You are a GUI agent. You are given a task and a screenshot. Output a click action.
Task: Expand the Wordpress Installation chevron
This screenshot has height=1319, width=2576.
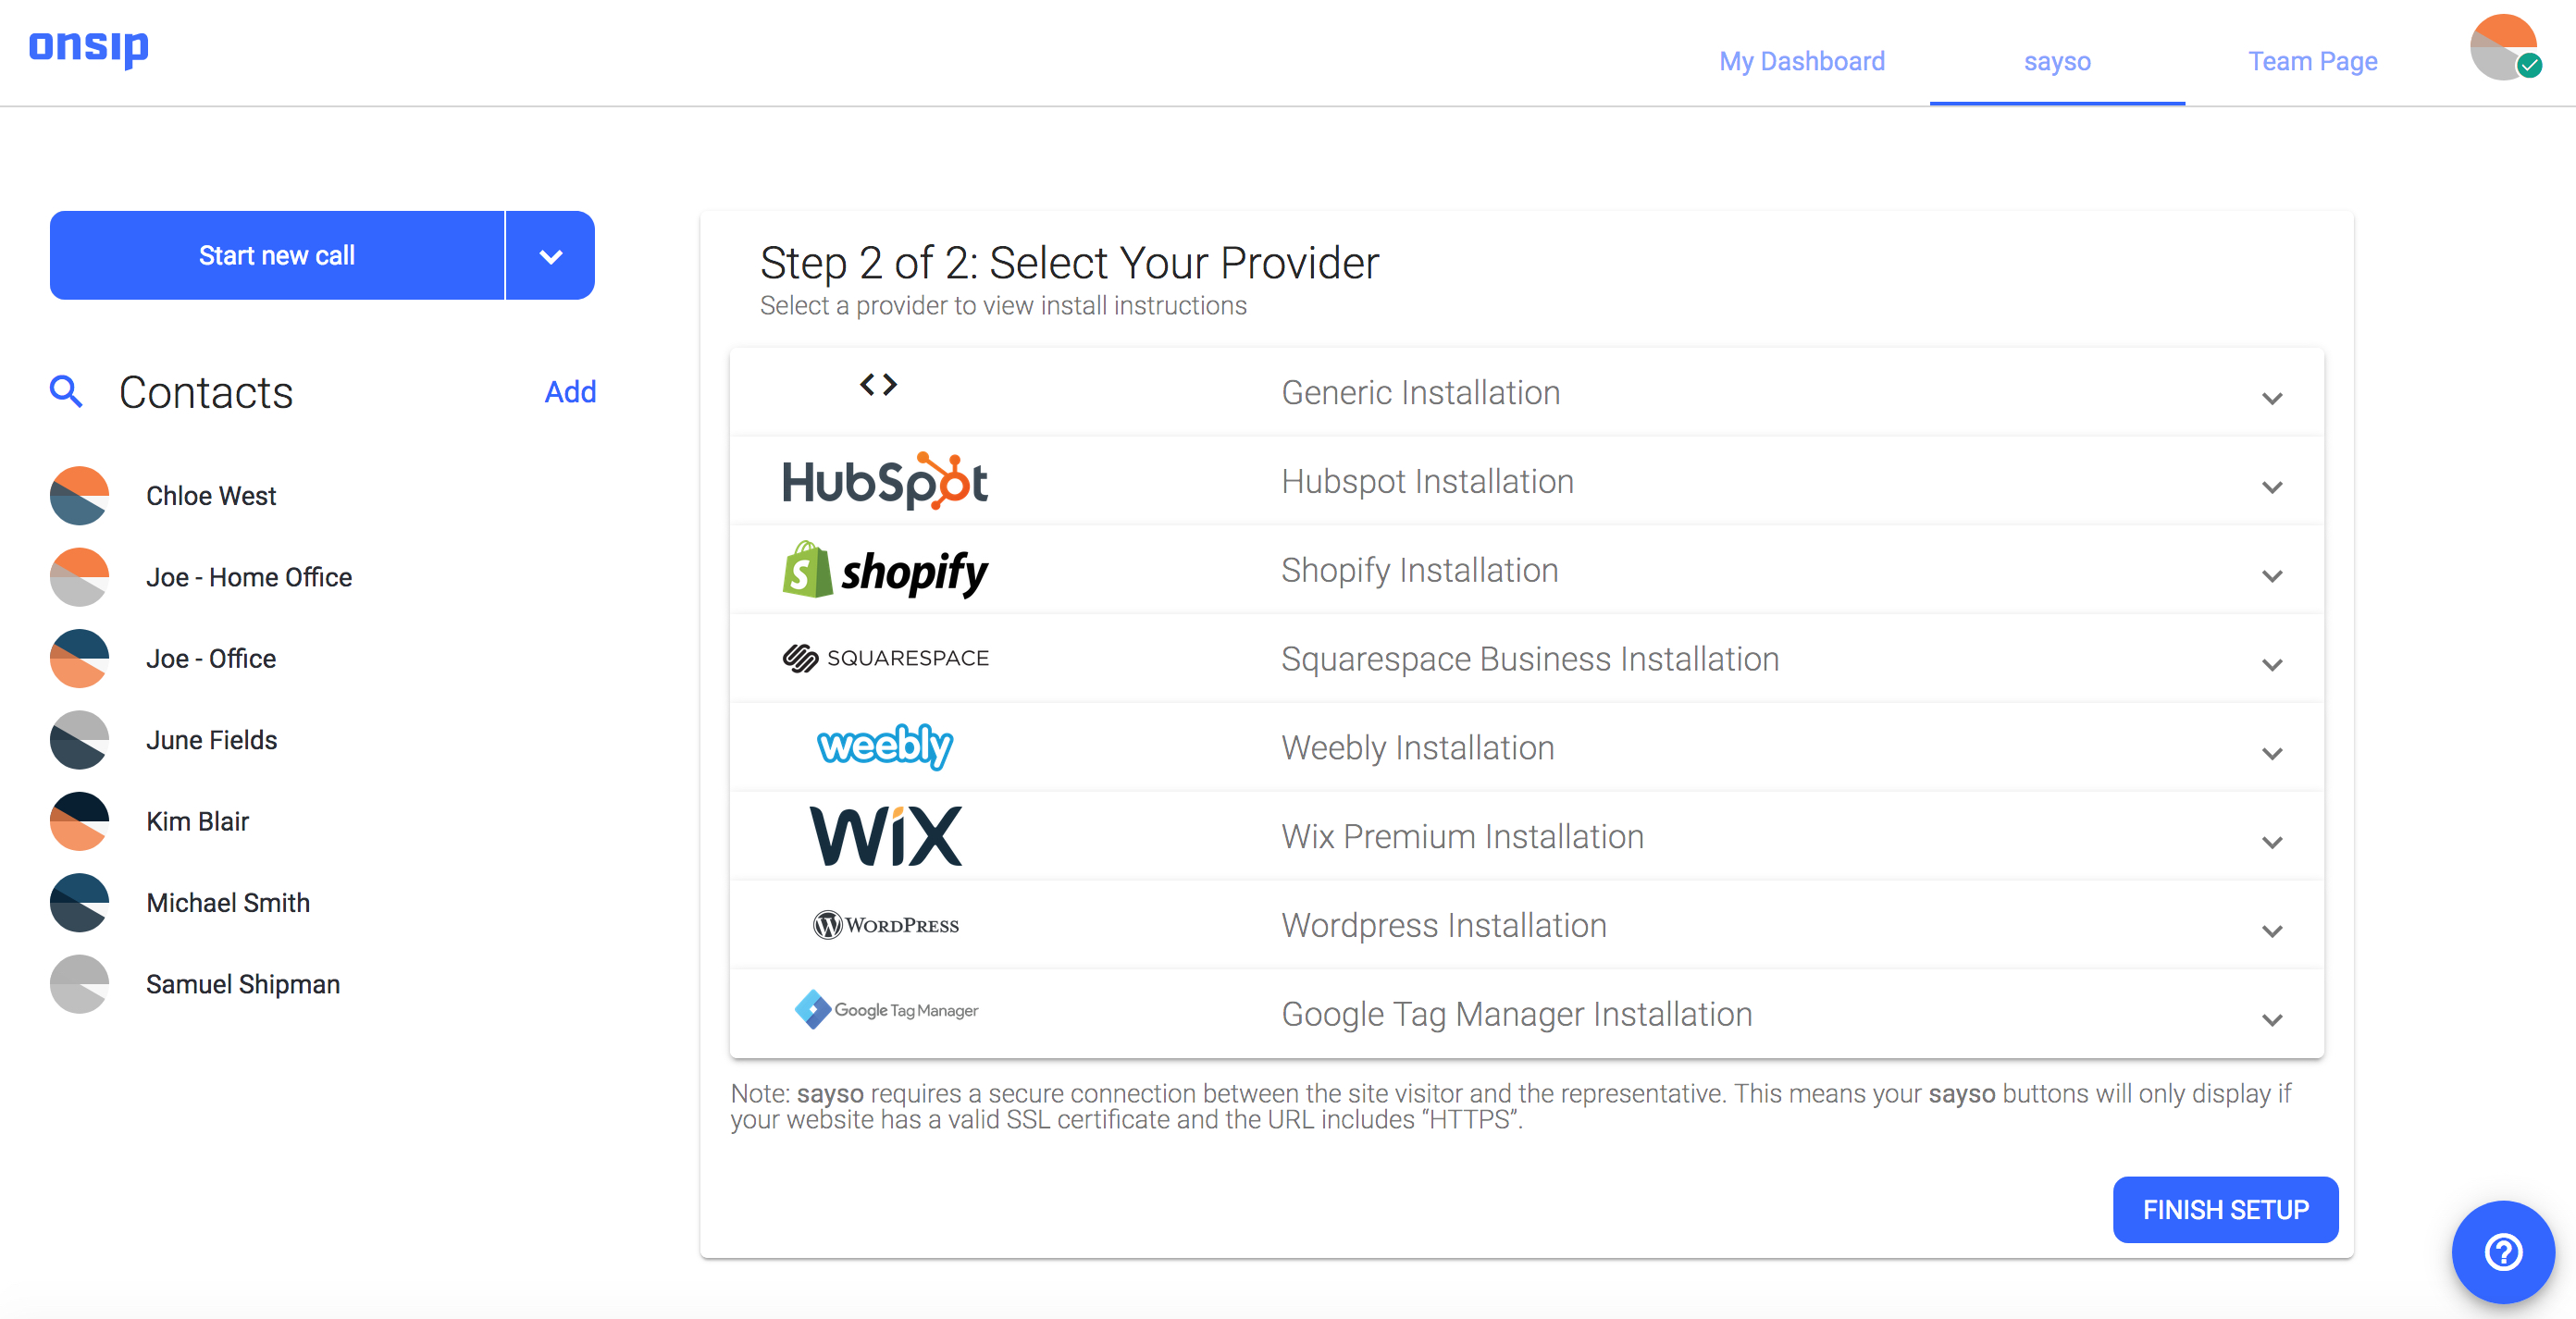[2272, 931]
